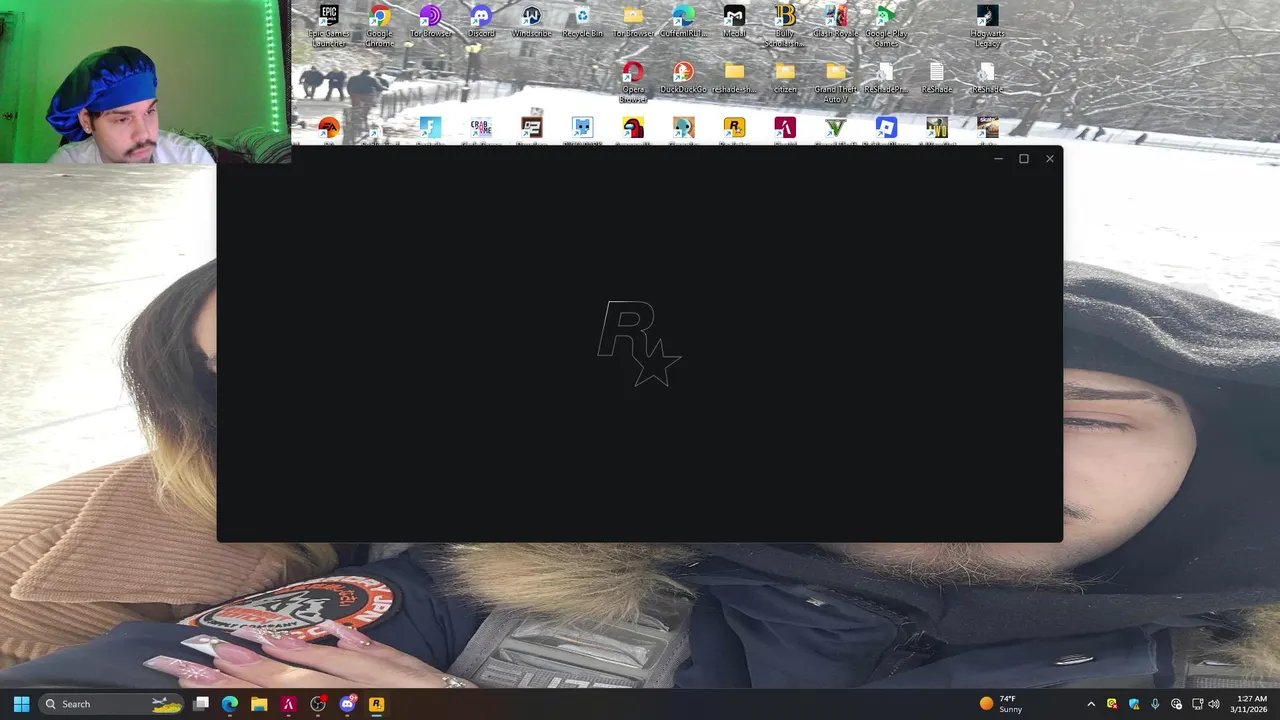Open Discord with 9+ badge in taskbar
This screenshot has height=720, width=1280.
[347, 704]
